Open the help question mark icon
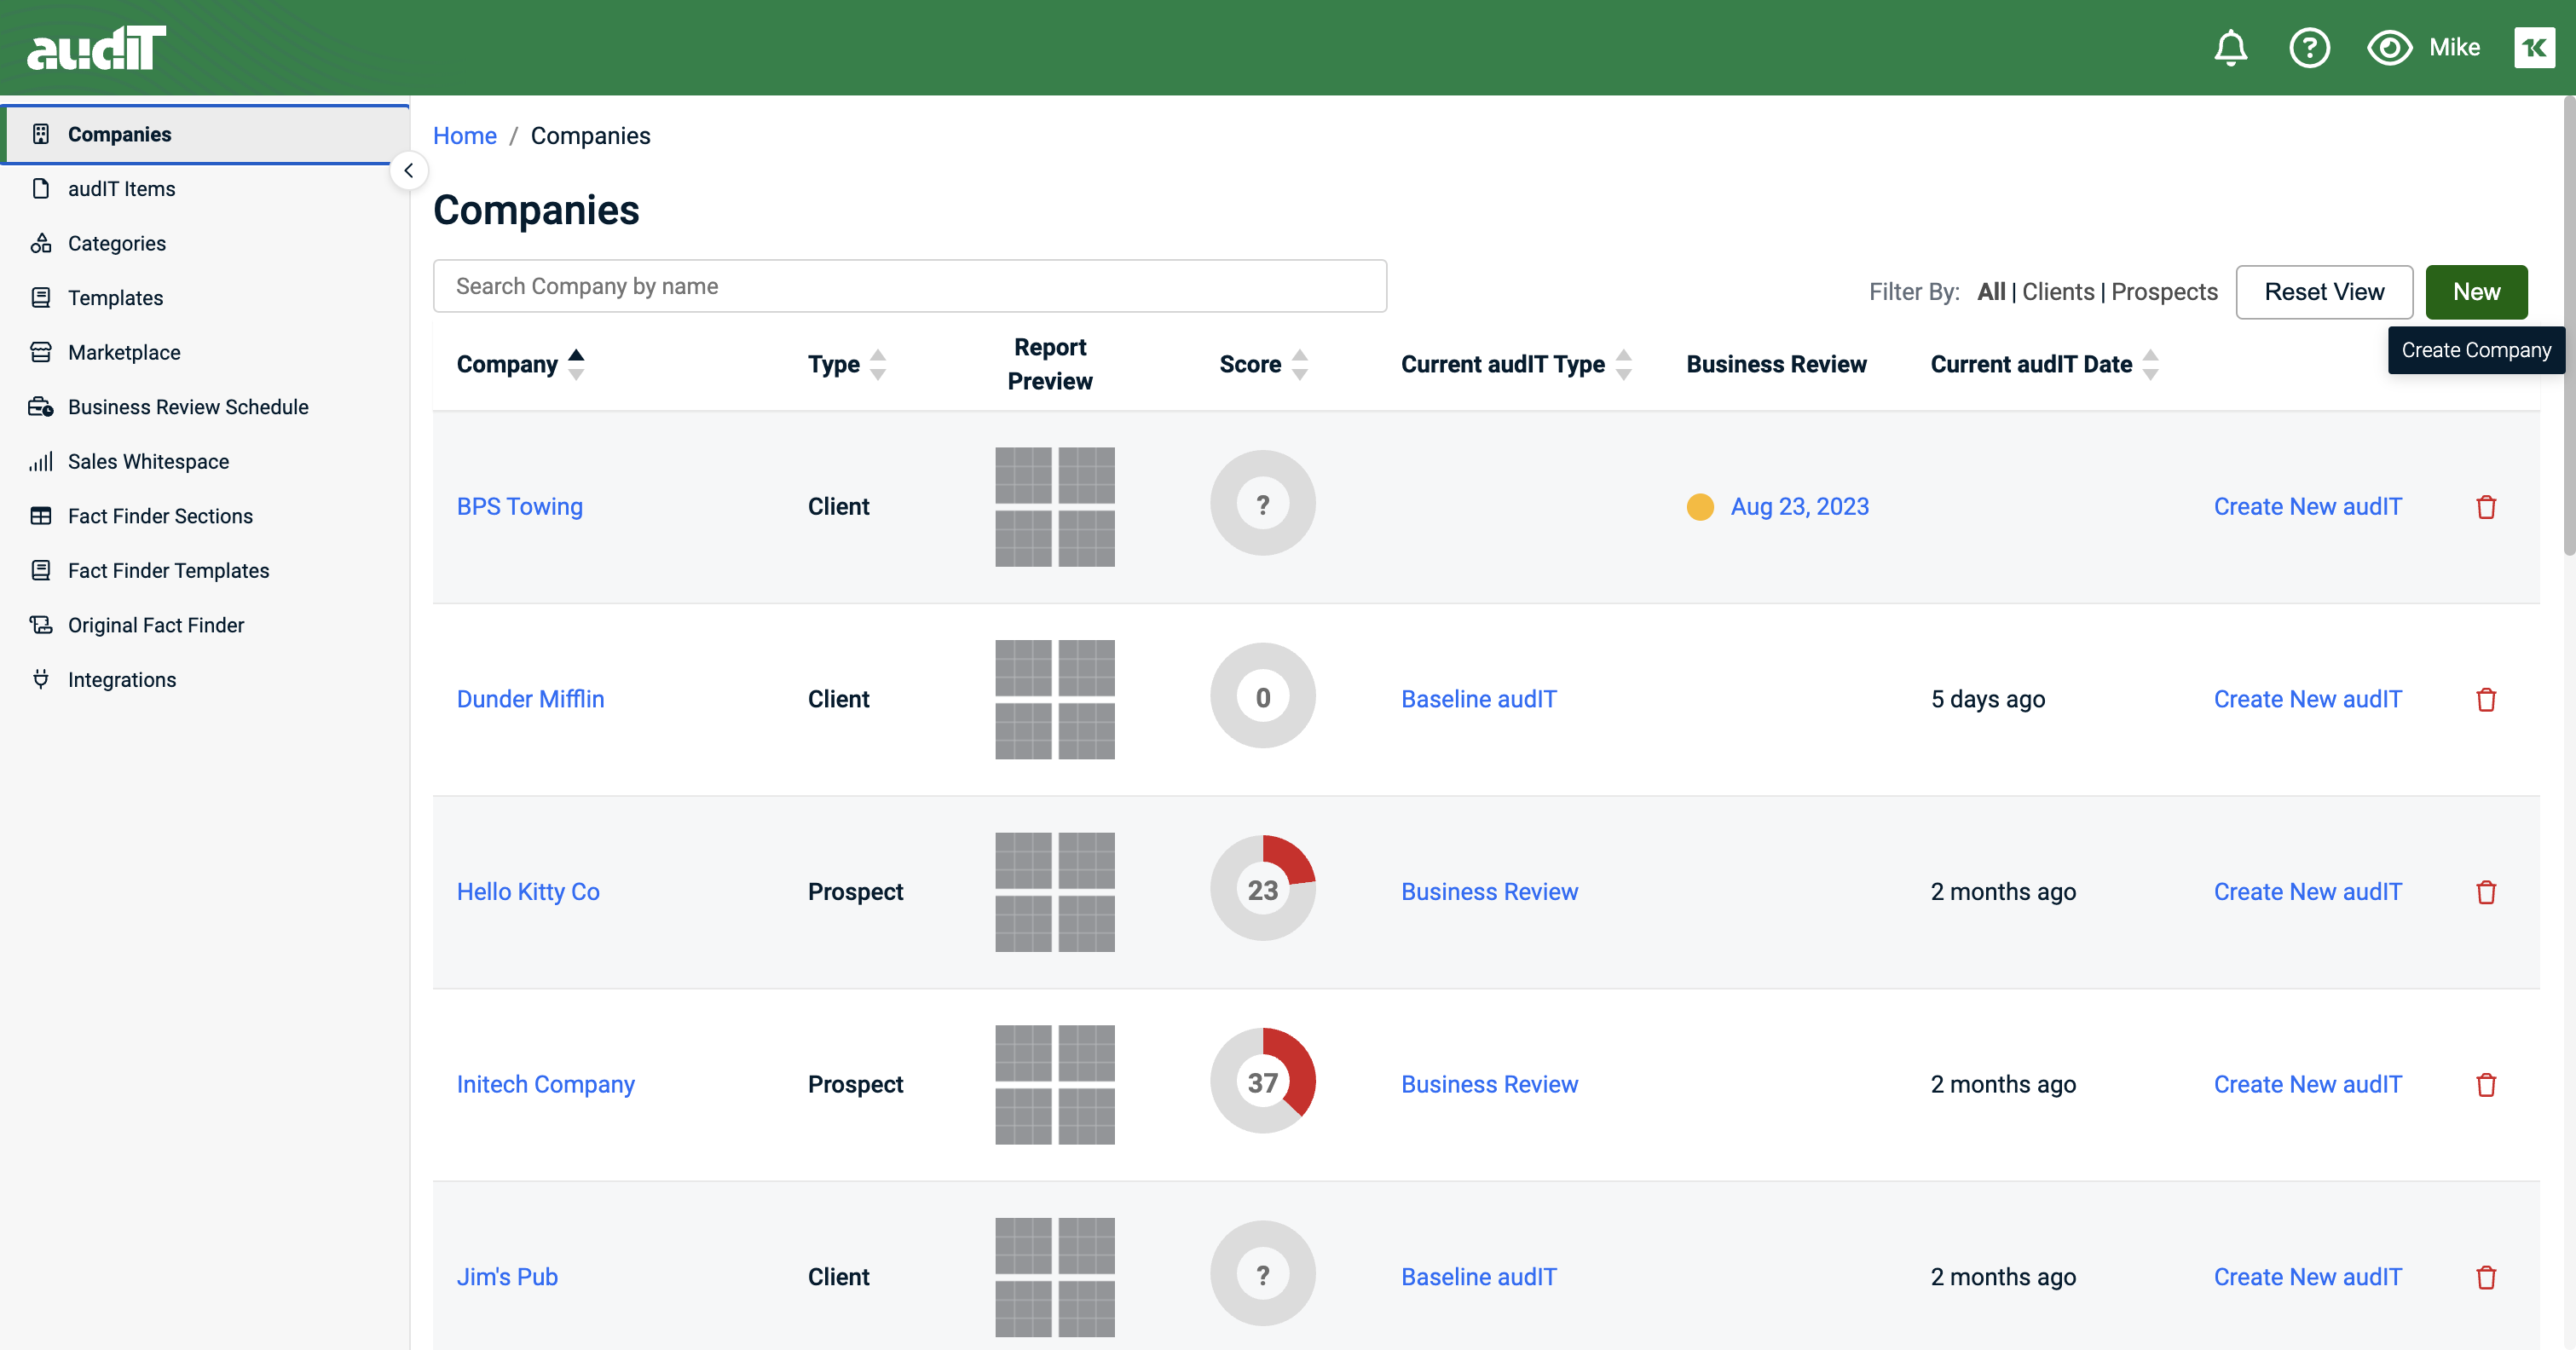The image size is (2576, 1350). pos(2309,48)
